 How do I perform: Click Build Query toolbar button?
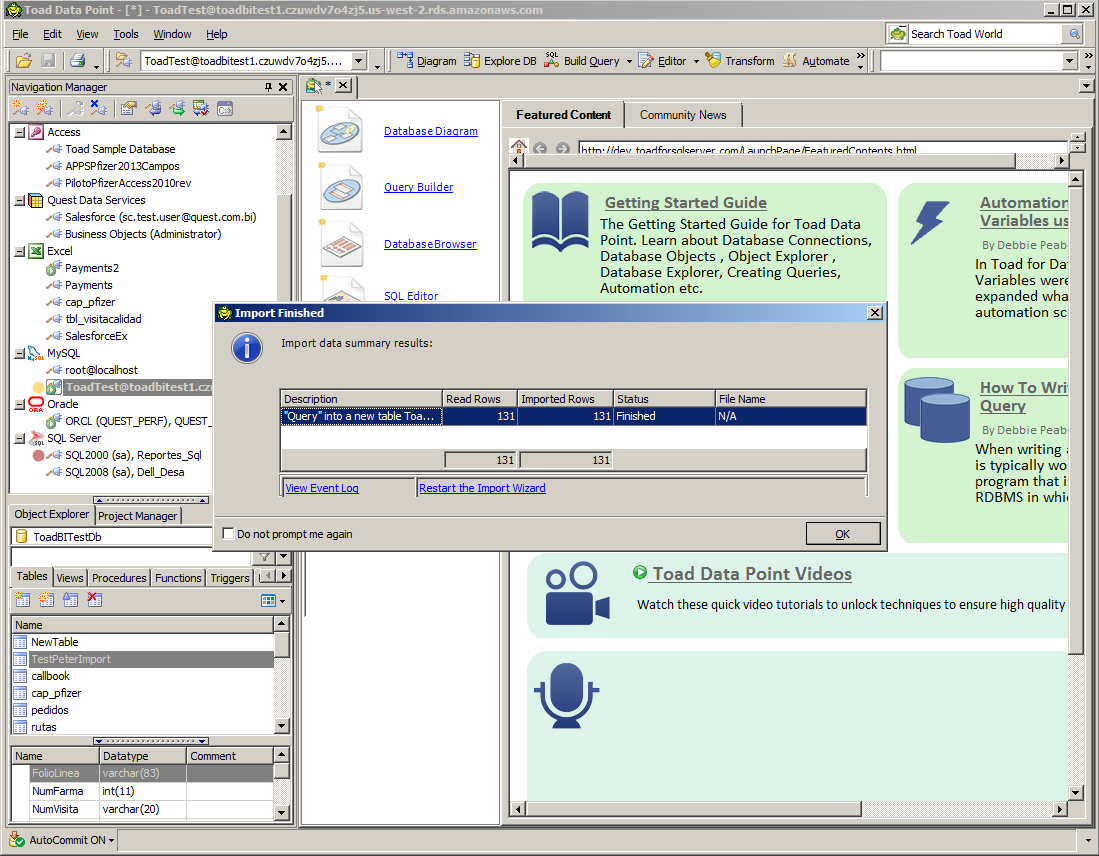click(x=583, y=61)
